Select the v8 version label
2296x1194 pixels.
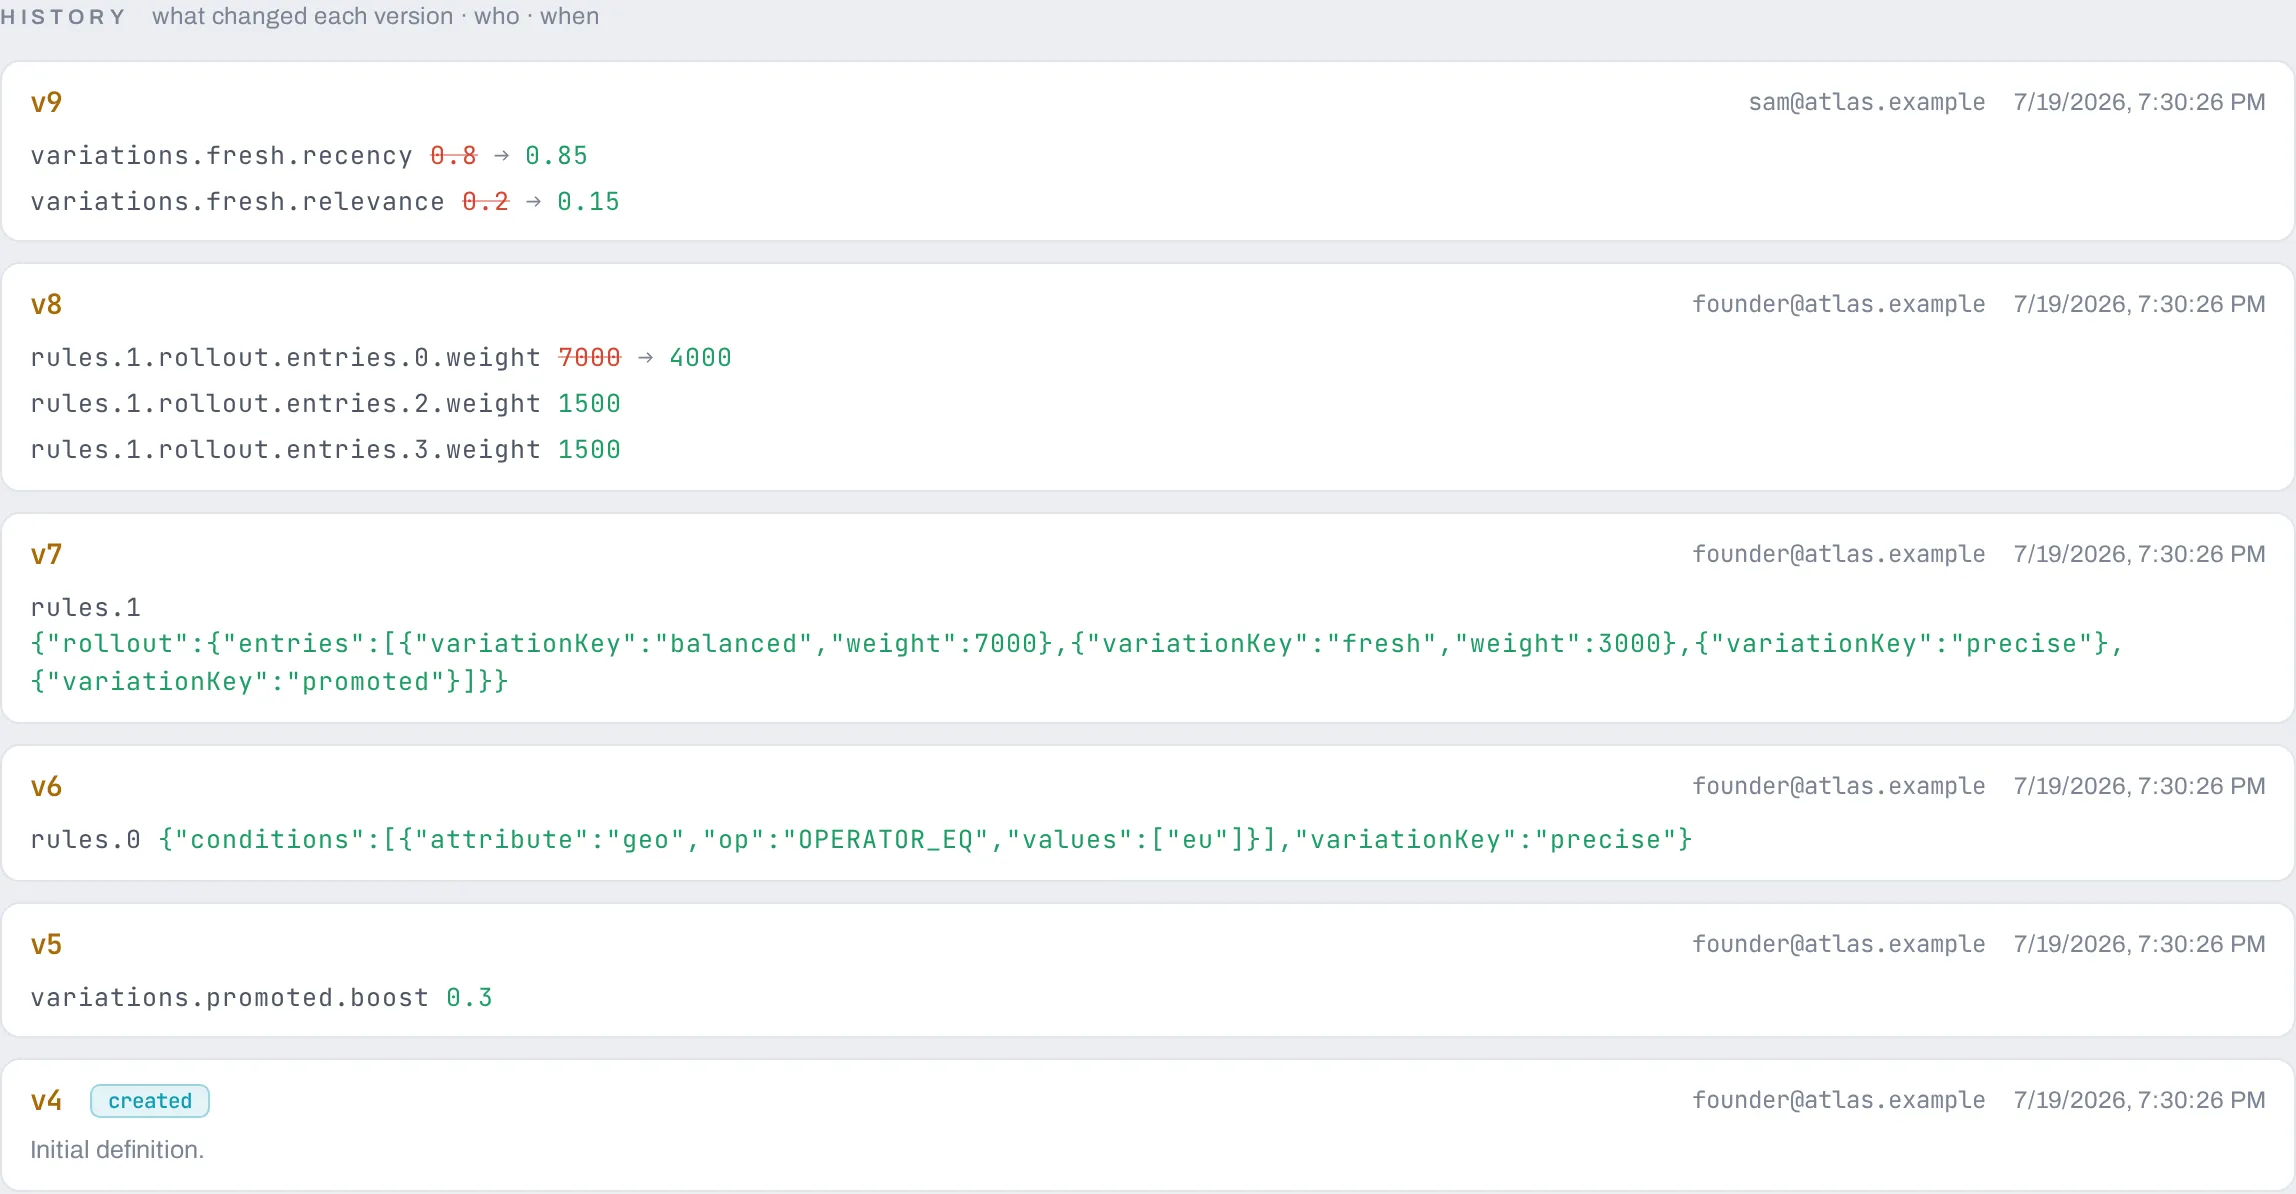pyautogui.click(x=46, y=304)
